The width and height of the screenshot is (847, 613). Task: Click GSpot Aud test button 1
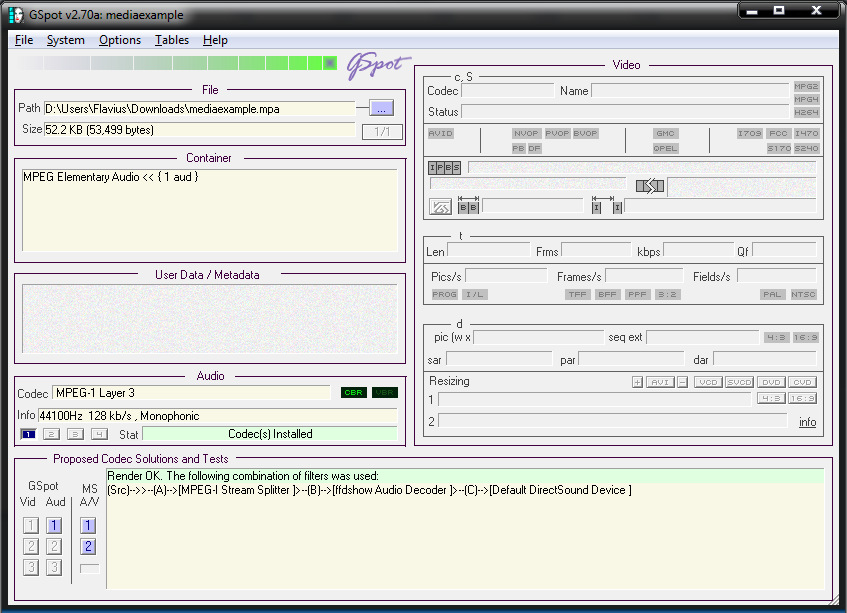tap(54, 526)
